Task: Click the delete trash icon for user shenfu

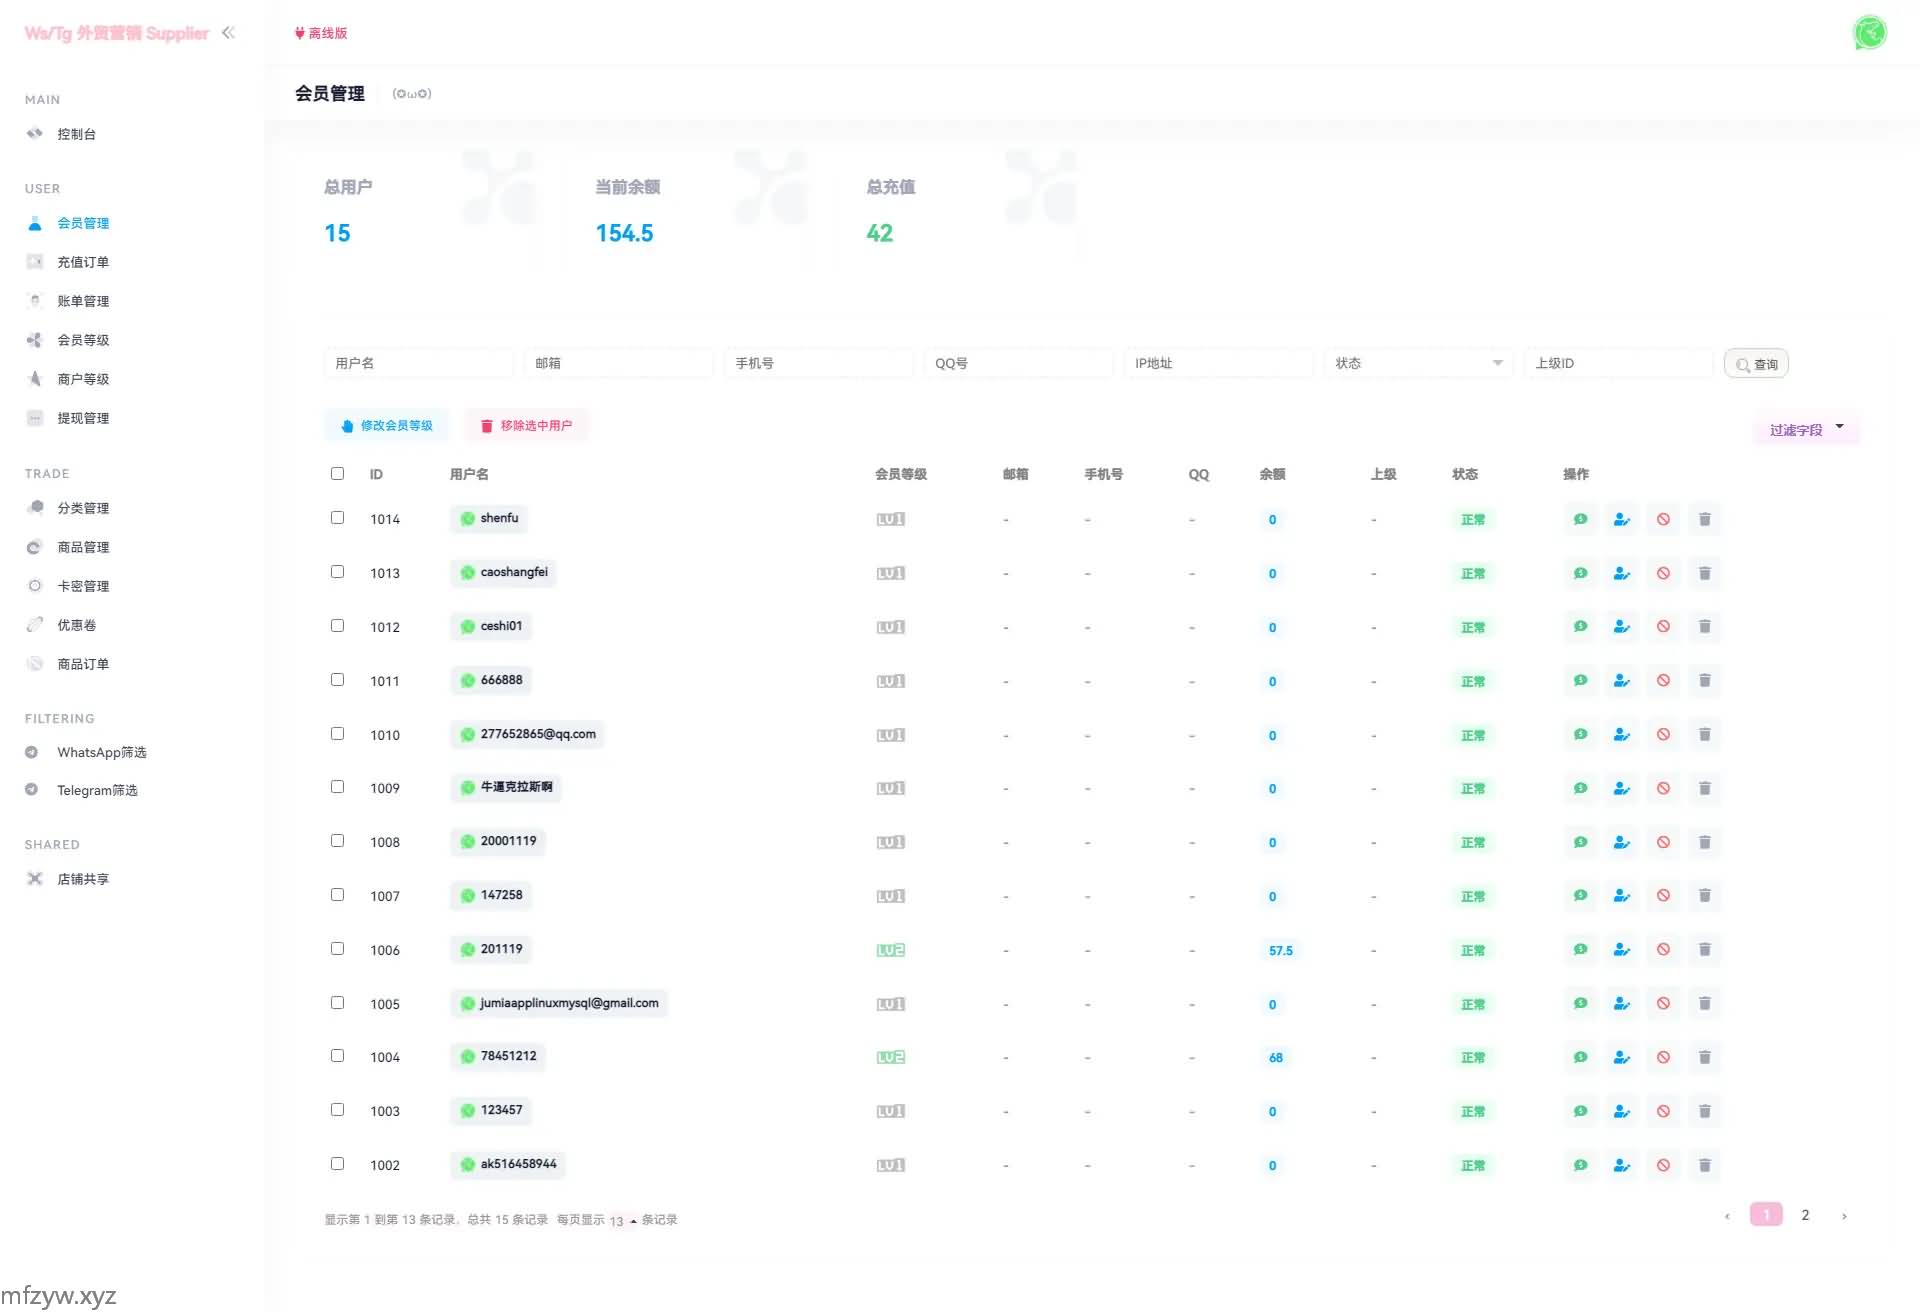Action: 1704,519
